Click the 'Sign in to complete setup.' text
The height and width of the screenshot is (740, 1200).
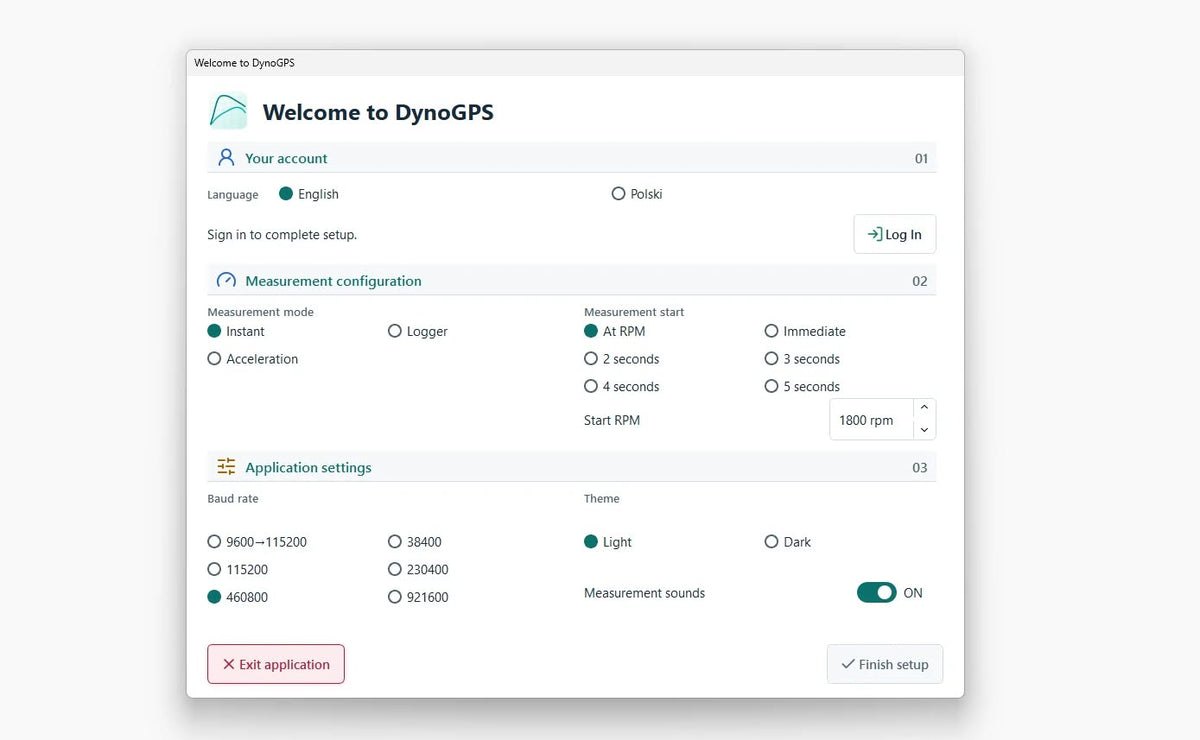tap(282, 235)
